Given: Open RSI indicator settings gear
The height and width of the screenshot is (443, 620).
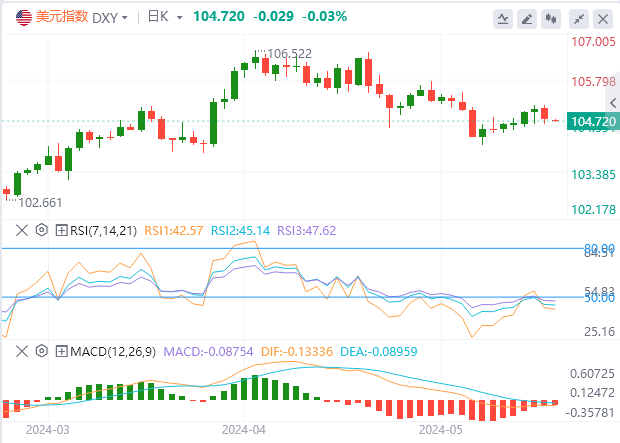Looking at the screenshot, I should [41, 230].
